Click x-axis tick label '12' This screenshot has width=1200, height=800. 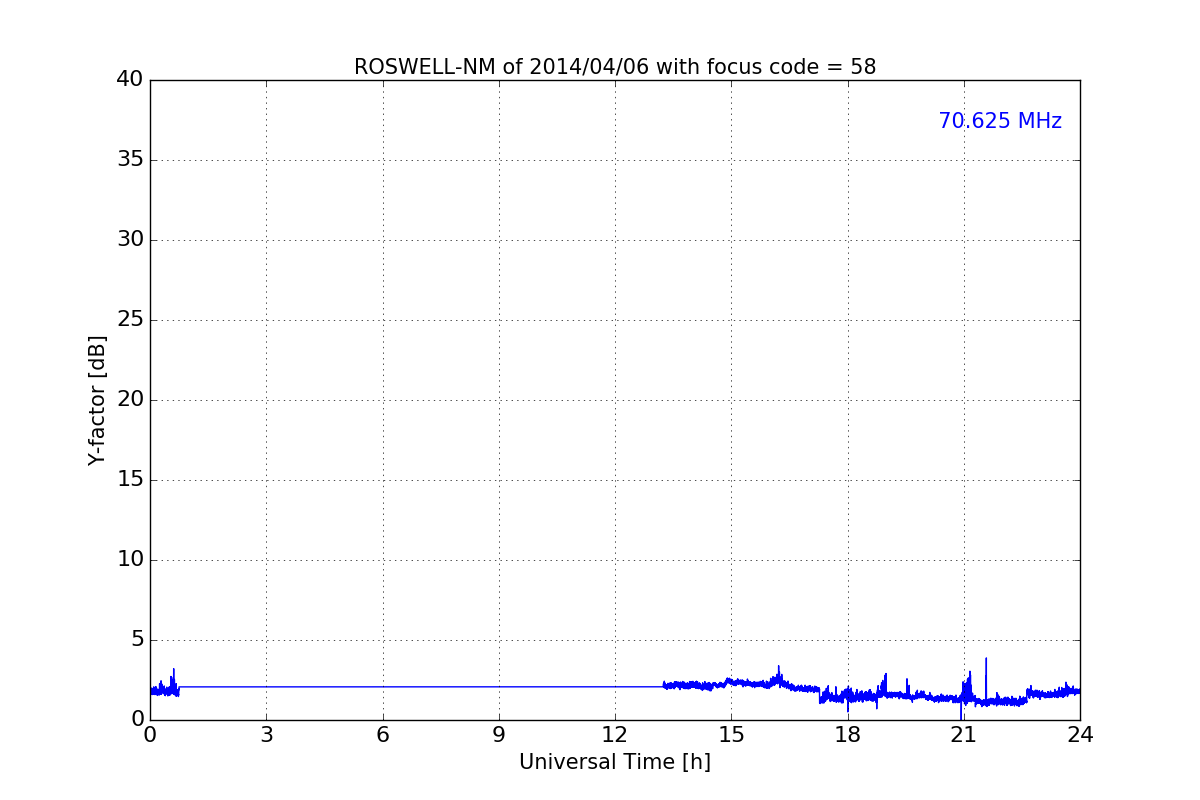(615, 735)
